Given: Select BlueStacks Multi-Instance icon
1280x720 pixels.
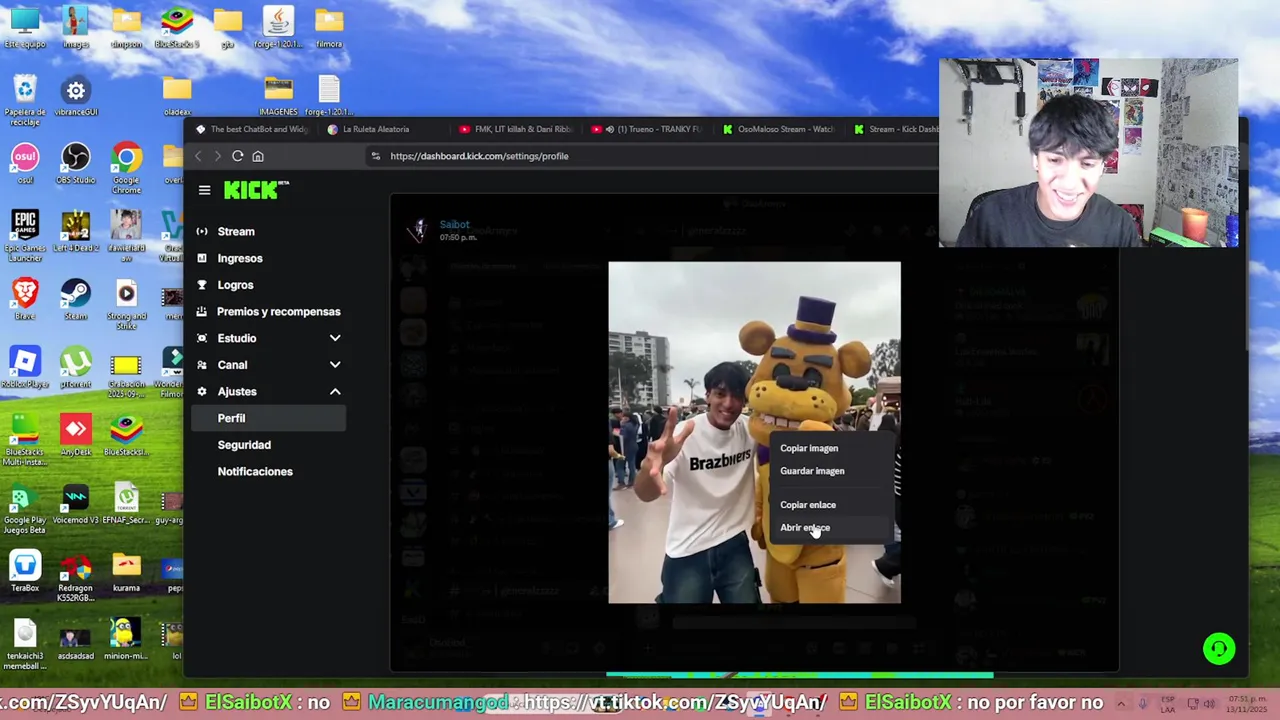Looking at the screenshot, I should click(25, 440).
